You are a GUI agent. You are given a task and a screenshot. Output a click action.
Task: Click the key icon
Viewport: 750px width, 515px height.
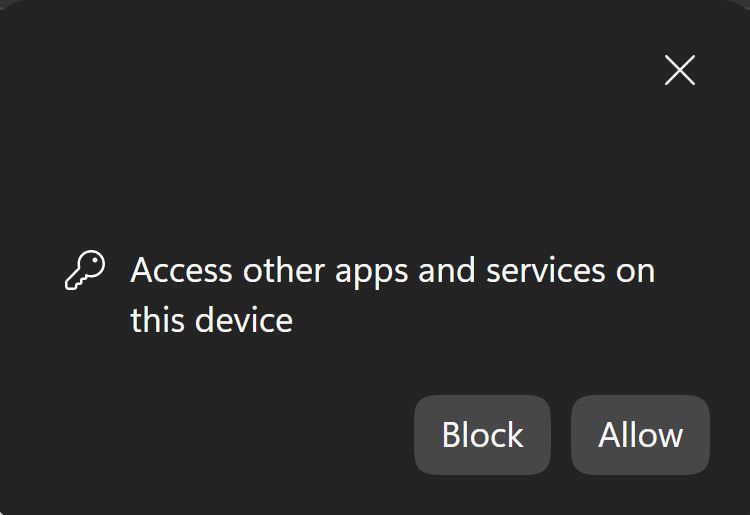85,271
